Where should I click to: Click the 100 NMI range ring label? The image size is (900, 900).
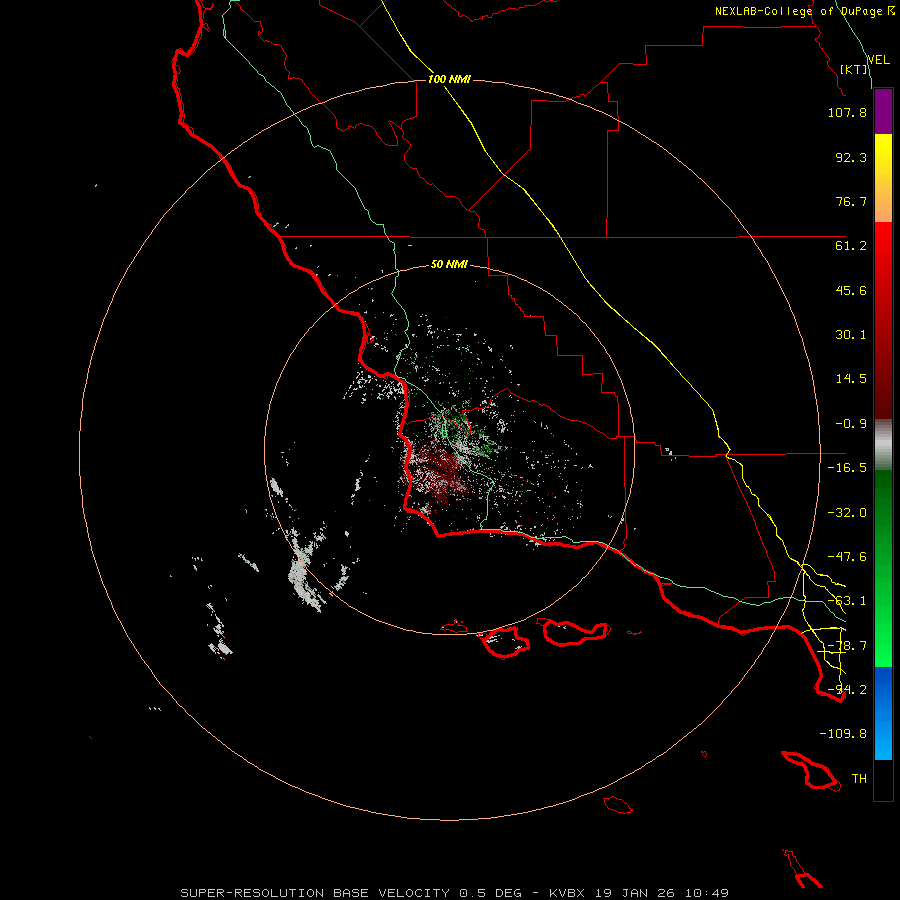[x=449, y=79]
